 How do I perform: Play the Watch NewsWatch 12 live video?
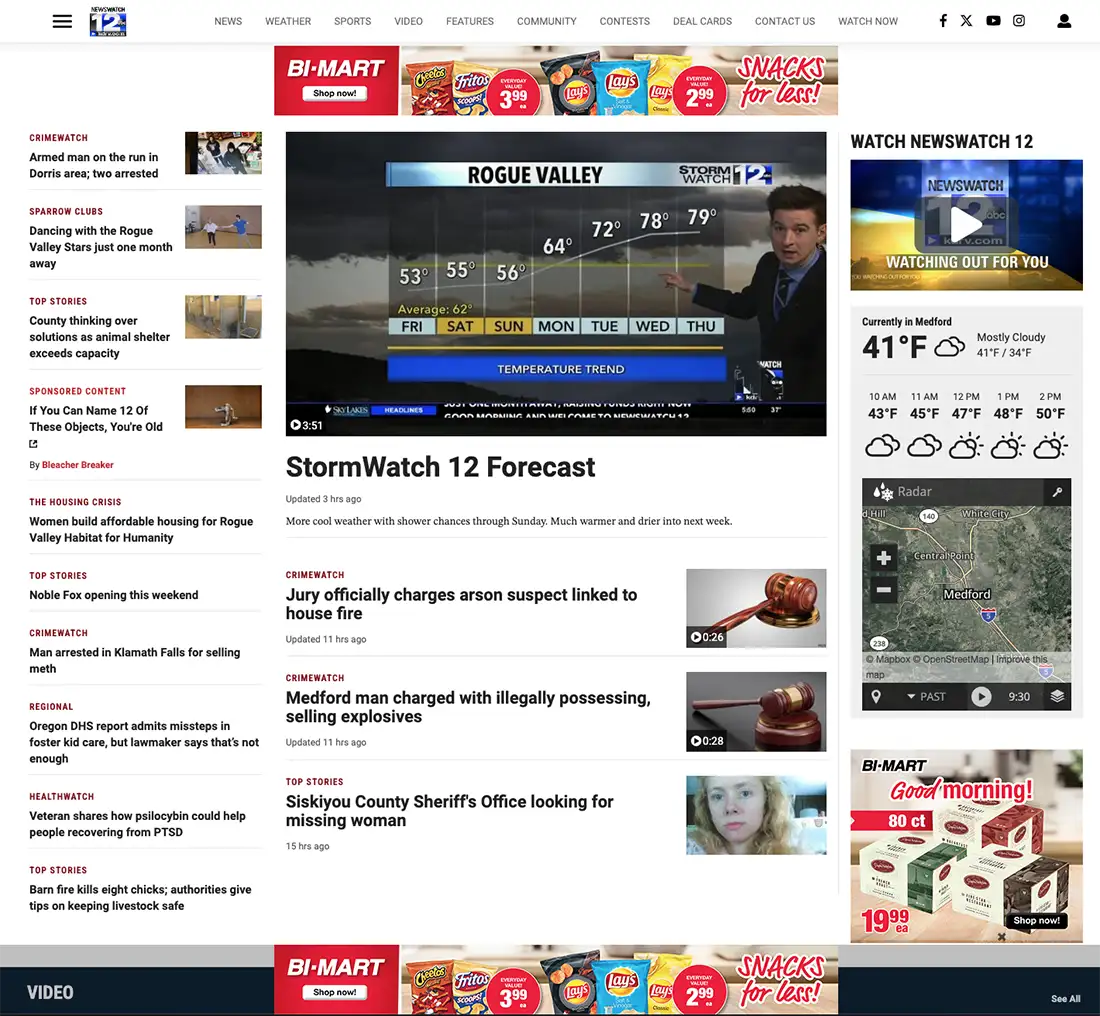pos(966,225)
